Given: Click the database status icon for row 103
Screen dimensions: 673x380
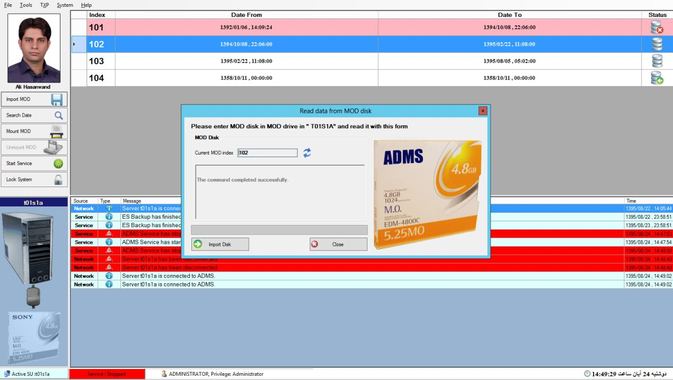Looking at the screenshot, I should 657,61.
